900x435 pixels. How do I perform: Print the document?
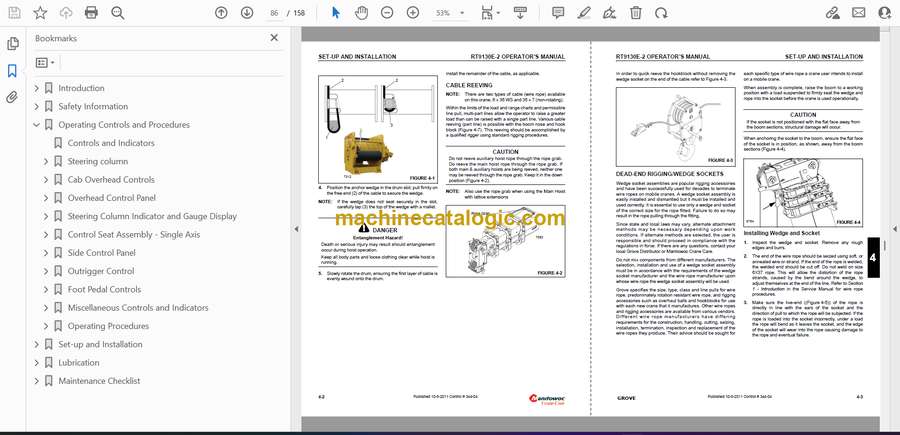[91, 13]
